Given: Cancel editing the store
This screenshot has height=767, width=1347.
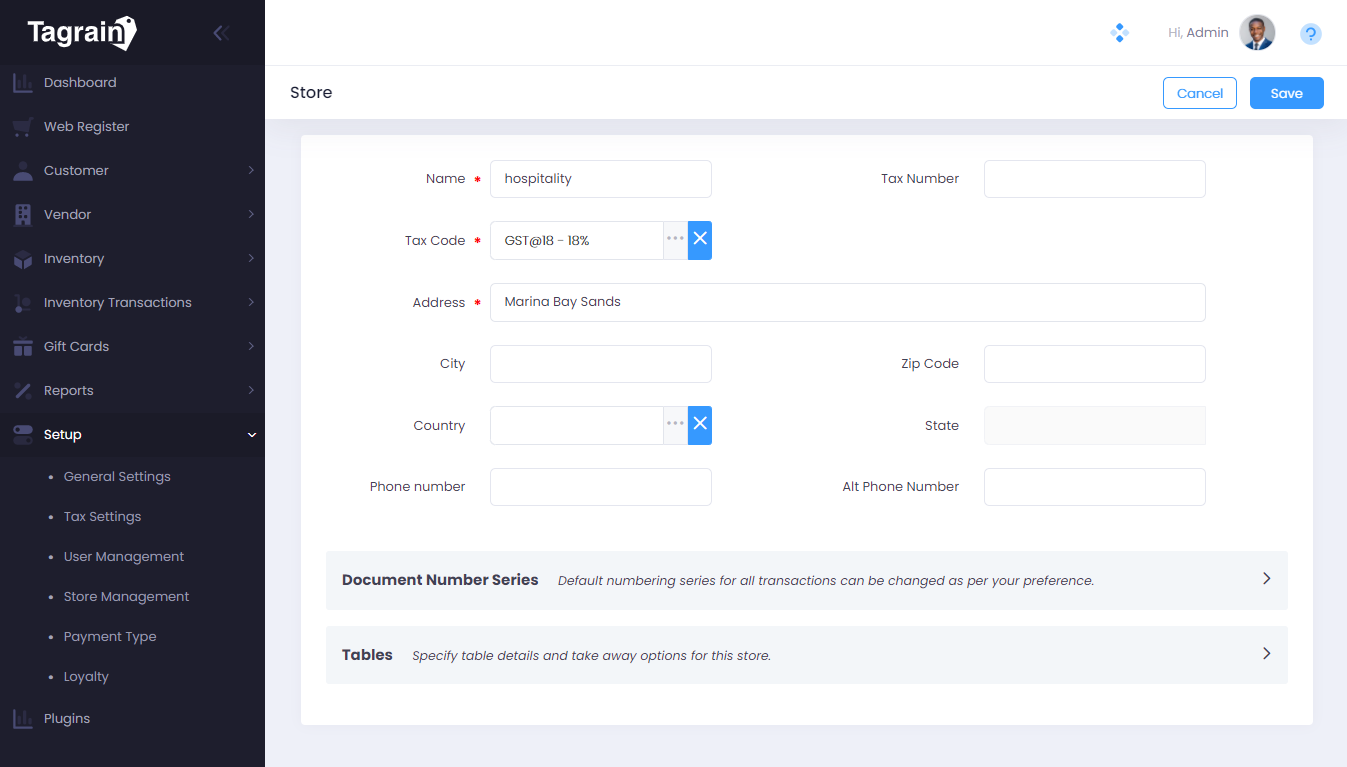Looking at the screenshot, I should tap(1199, 93).
